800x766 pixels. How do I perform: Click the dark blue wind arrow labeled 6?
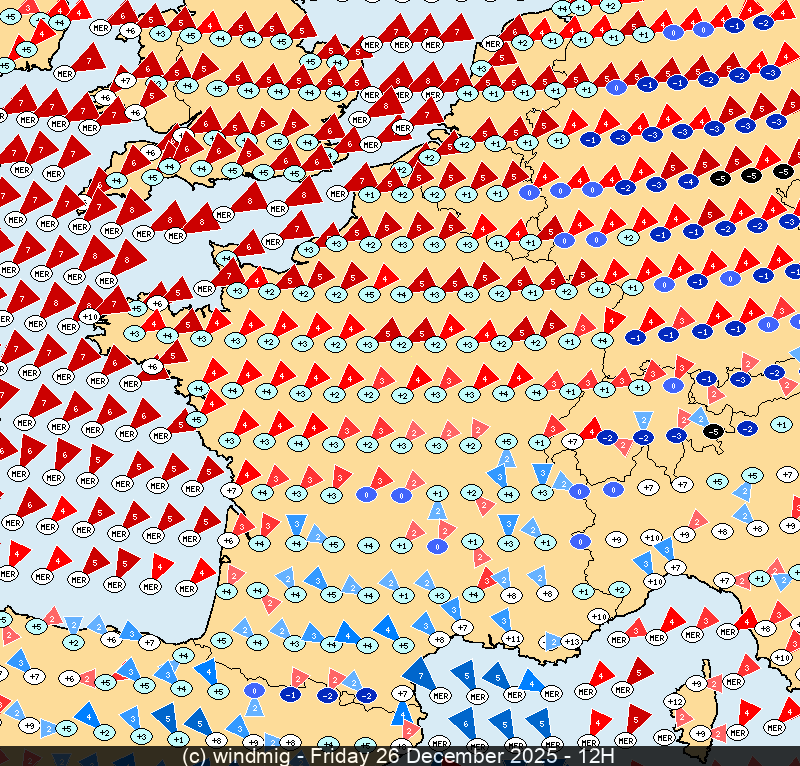463,720
